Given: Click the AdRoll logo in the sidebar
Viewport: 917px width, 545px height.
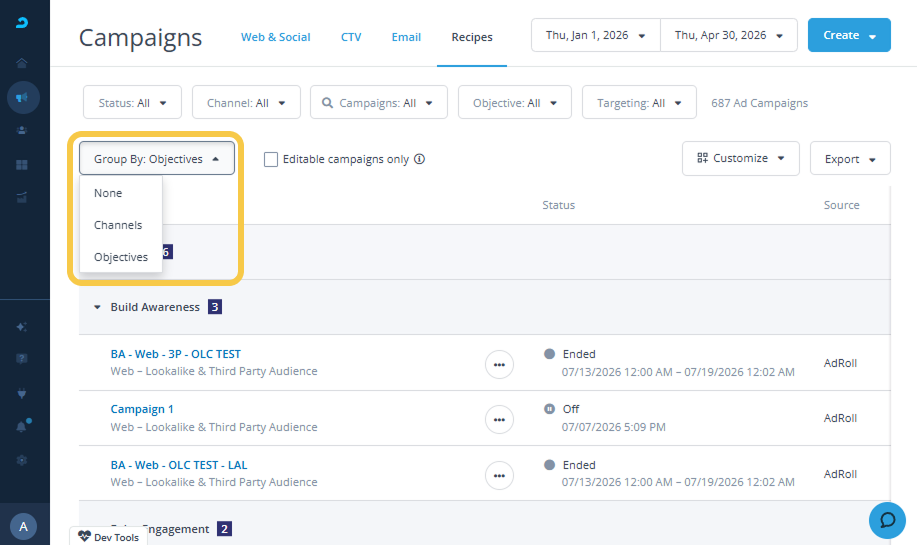Looking at the screenshot, I should (x=22, y=22).
